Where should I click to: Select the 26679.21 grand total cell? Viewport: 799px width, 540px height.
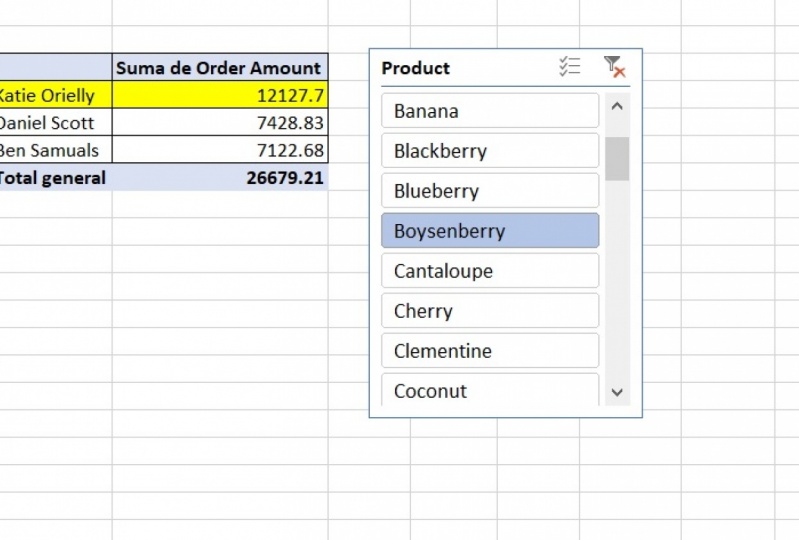point(220,177)
